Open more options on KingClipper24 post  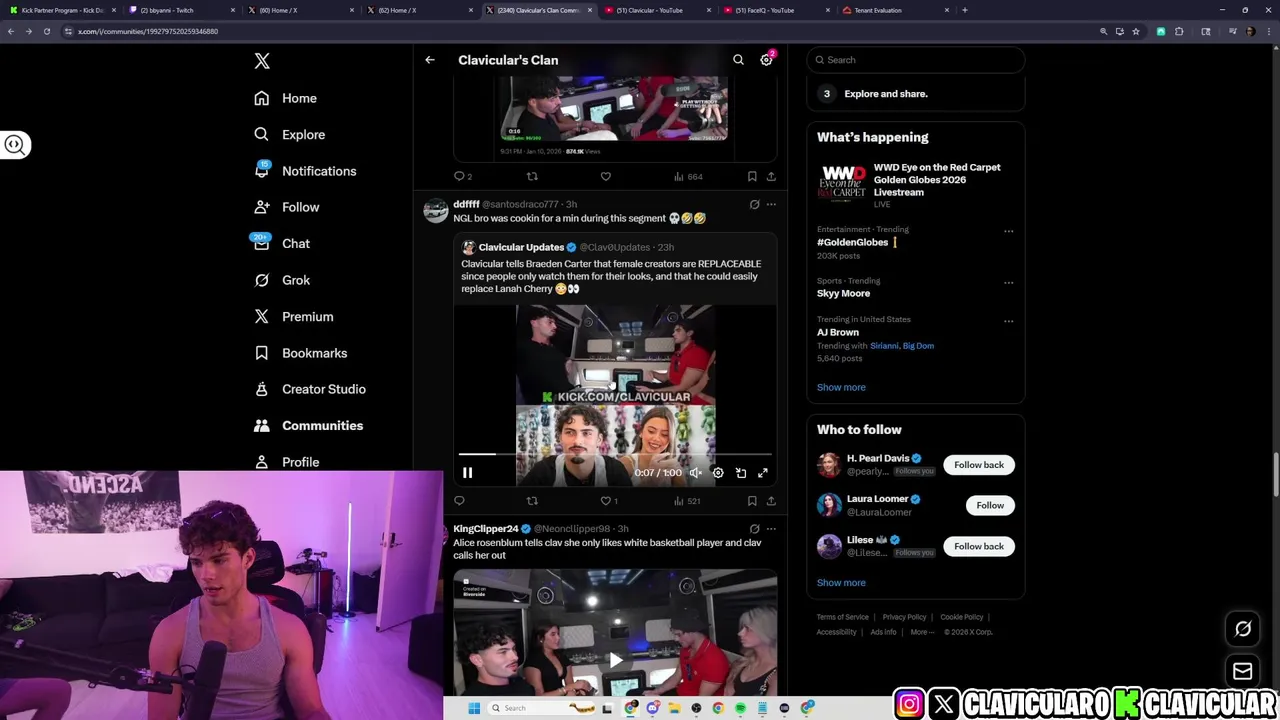[x=771, y=528]
